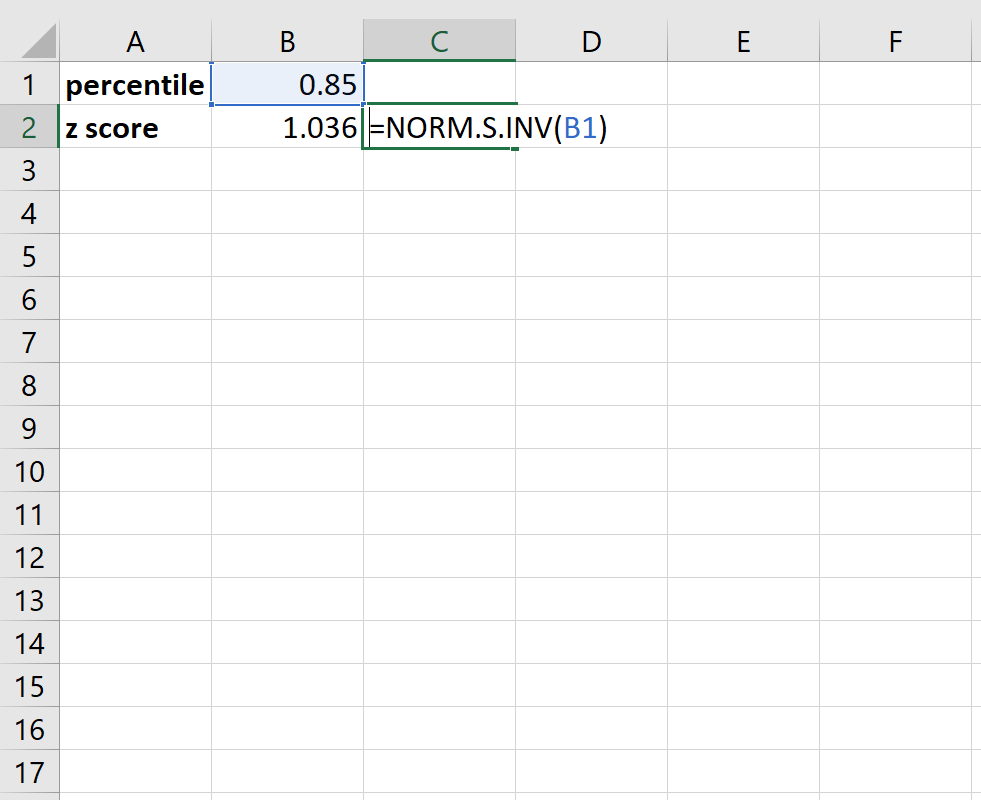Select column B header
Screen dimensions: 981x800
(x=287, y=42)
